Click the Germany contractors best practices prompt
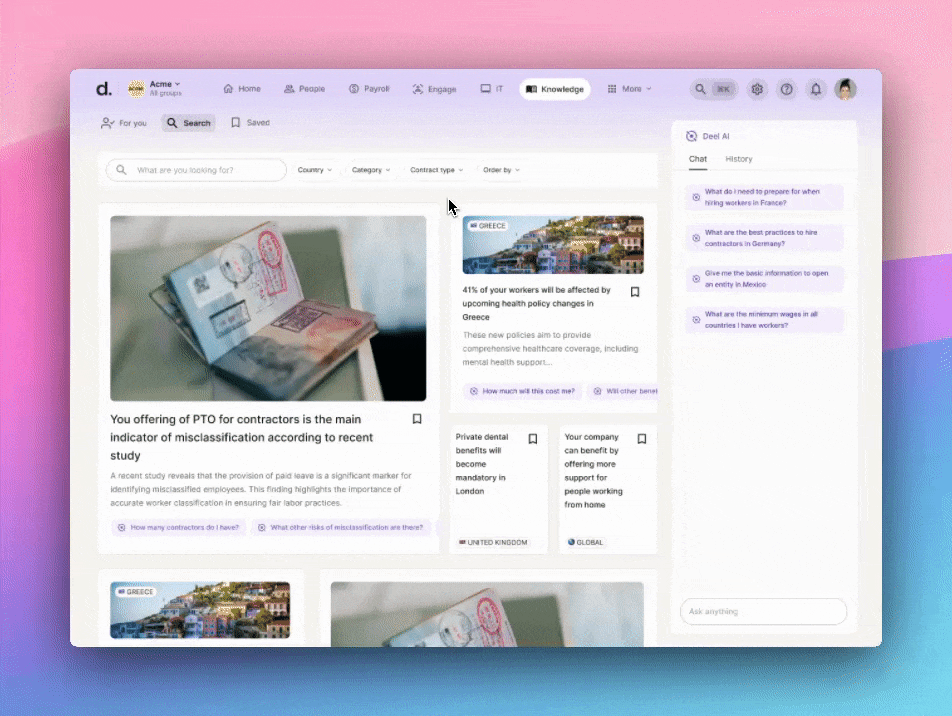 (766, 238)
